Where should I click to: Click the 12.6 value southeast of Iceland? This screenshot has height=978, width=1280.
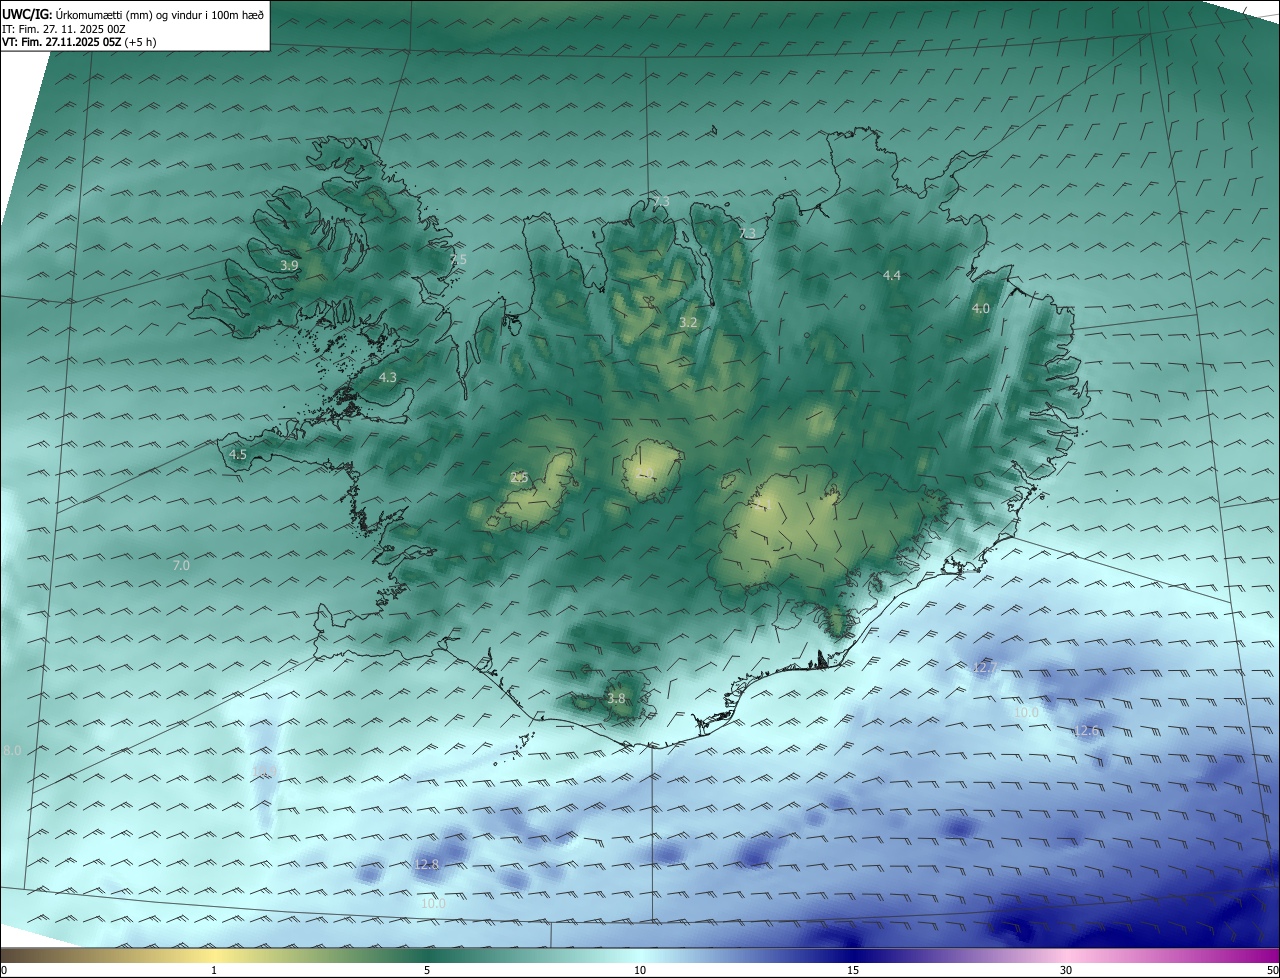tap(1087, 731)
